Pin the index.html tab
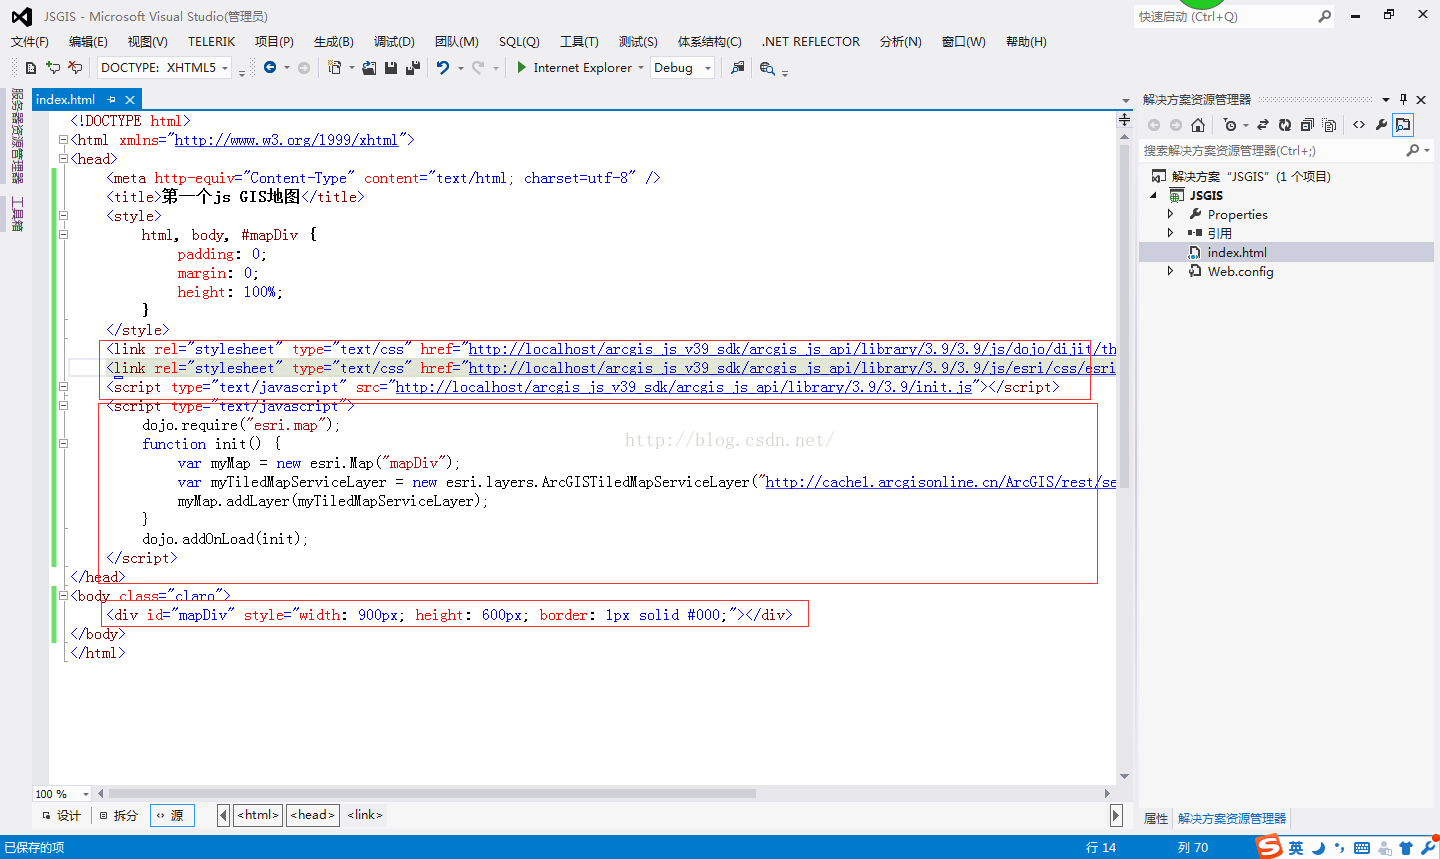This screenshot has width=1440, height=859. click(111, 99)
